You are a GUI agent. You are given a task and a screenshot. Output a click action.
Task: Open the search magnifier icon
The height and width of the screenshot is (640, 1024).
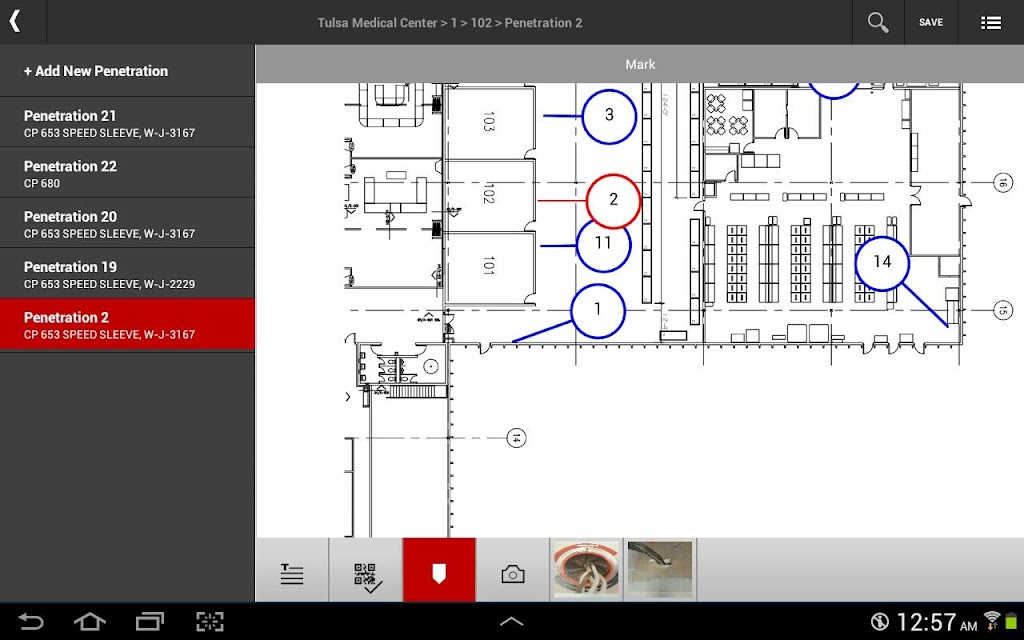(878, 22)
